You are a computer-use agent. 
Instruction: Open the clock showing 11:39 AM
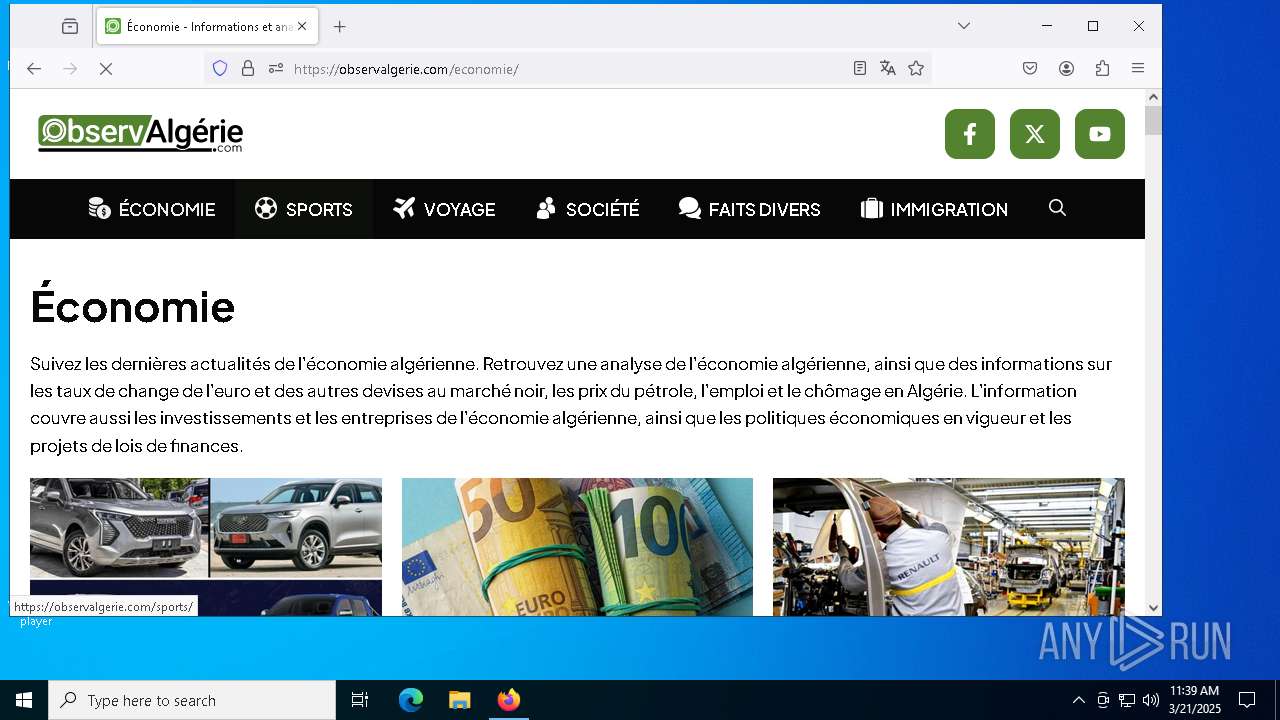point(1195,700)
